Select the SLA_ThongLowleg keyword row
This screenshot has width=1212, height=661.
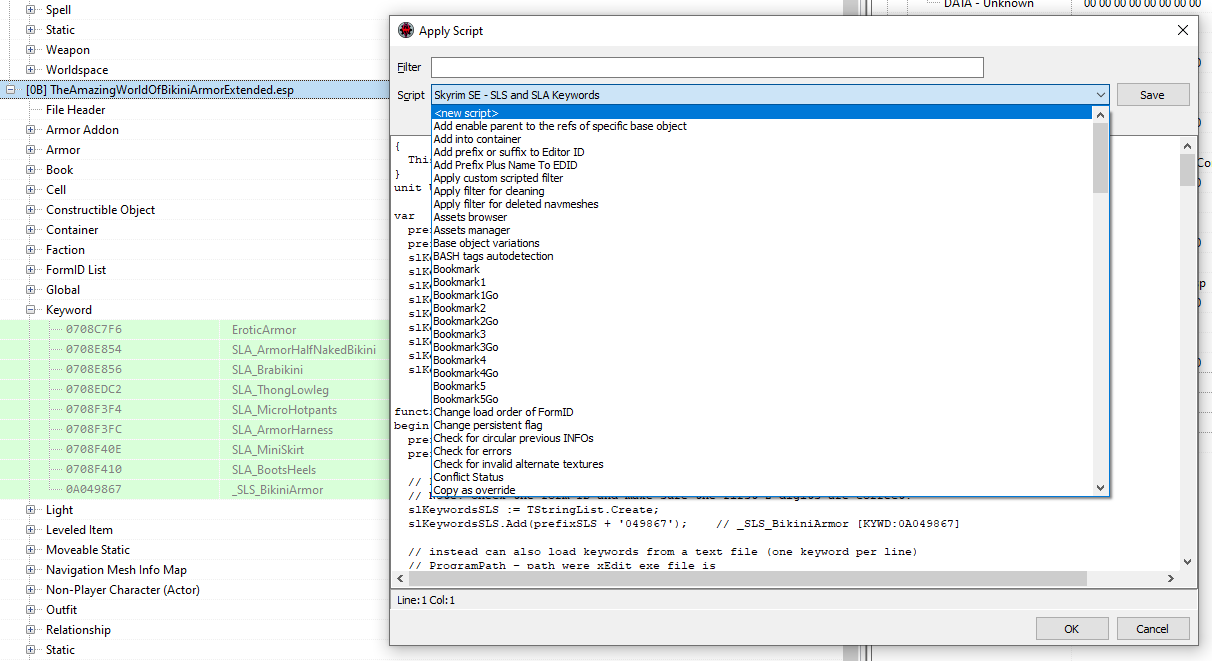pos(195,390)
